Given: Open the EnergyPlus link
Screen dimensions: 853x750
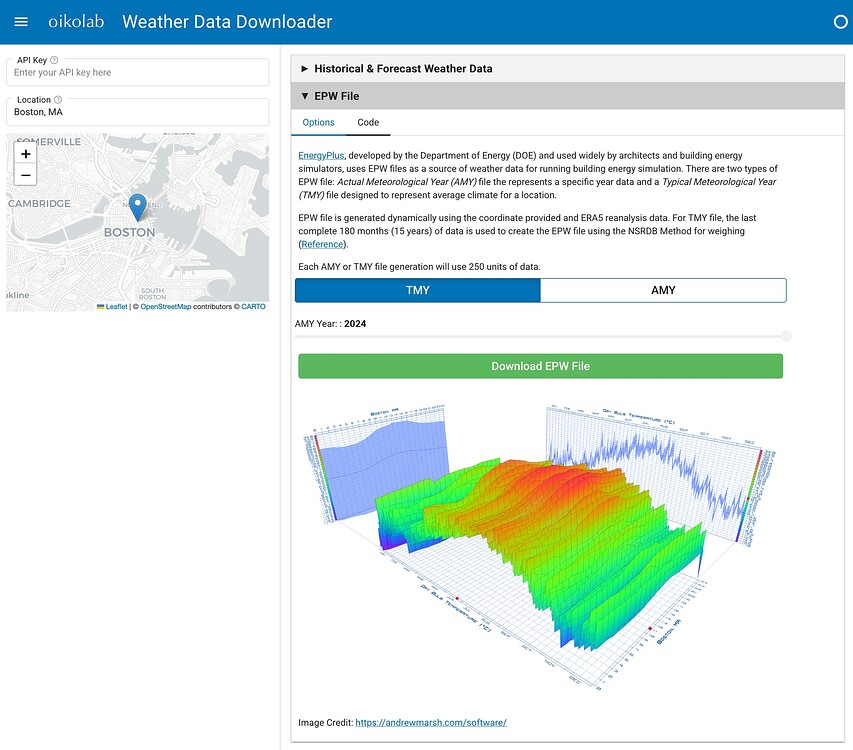Looking at the screenshot, I should tap(321, 156).
